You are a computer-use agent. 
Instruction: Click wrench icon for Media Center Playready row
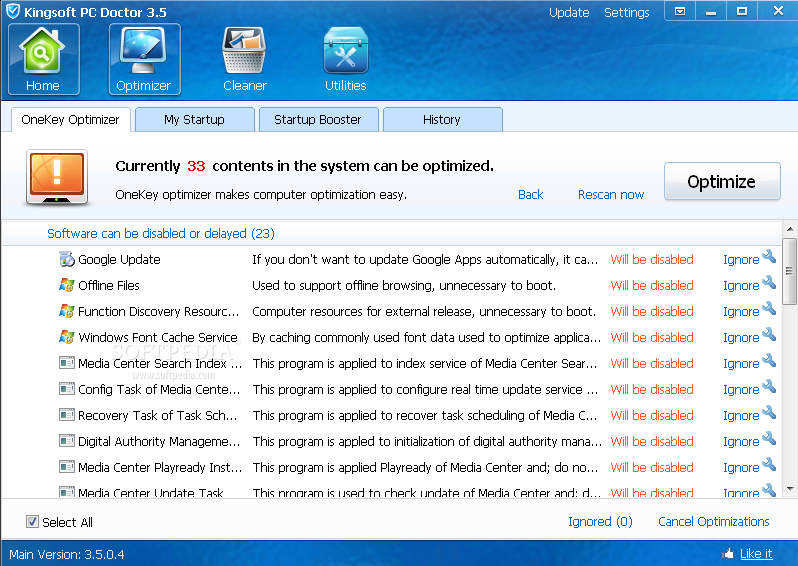pyautogui.click(x=769, y=465)
